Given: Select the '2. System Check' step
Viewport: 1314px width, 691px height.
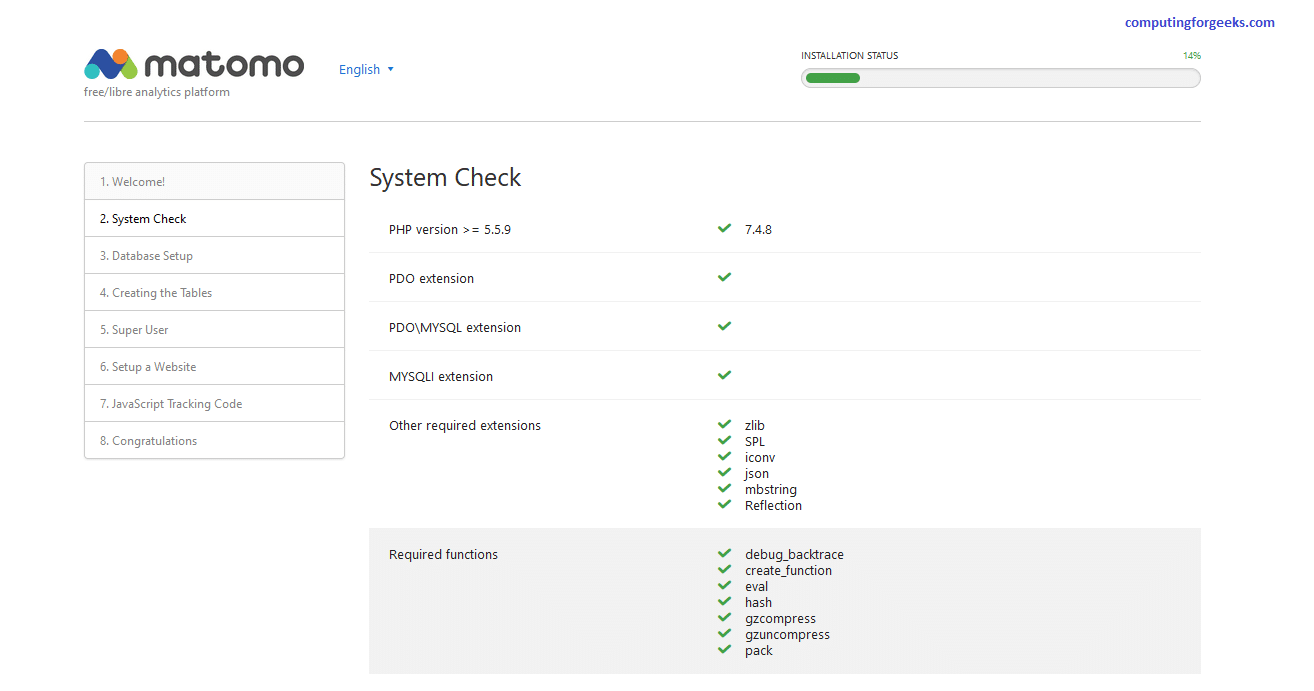Looking at the screenshot, I should [214, 219].
